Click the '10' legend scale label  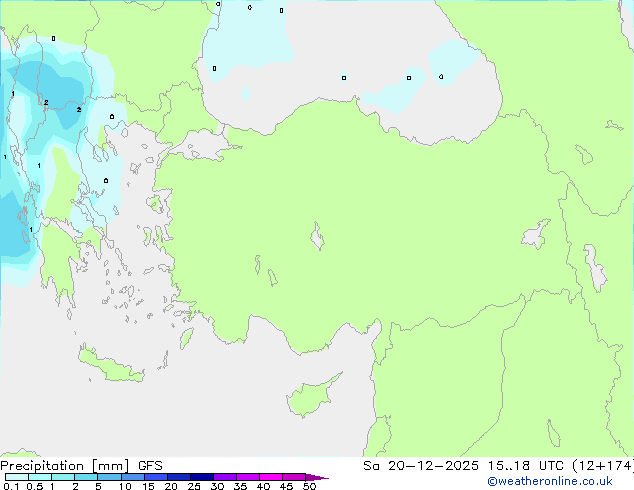(125, 486)
